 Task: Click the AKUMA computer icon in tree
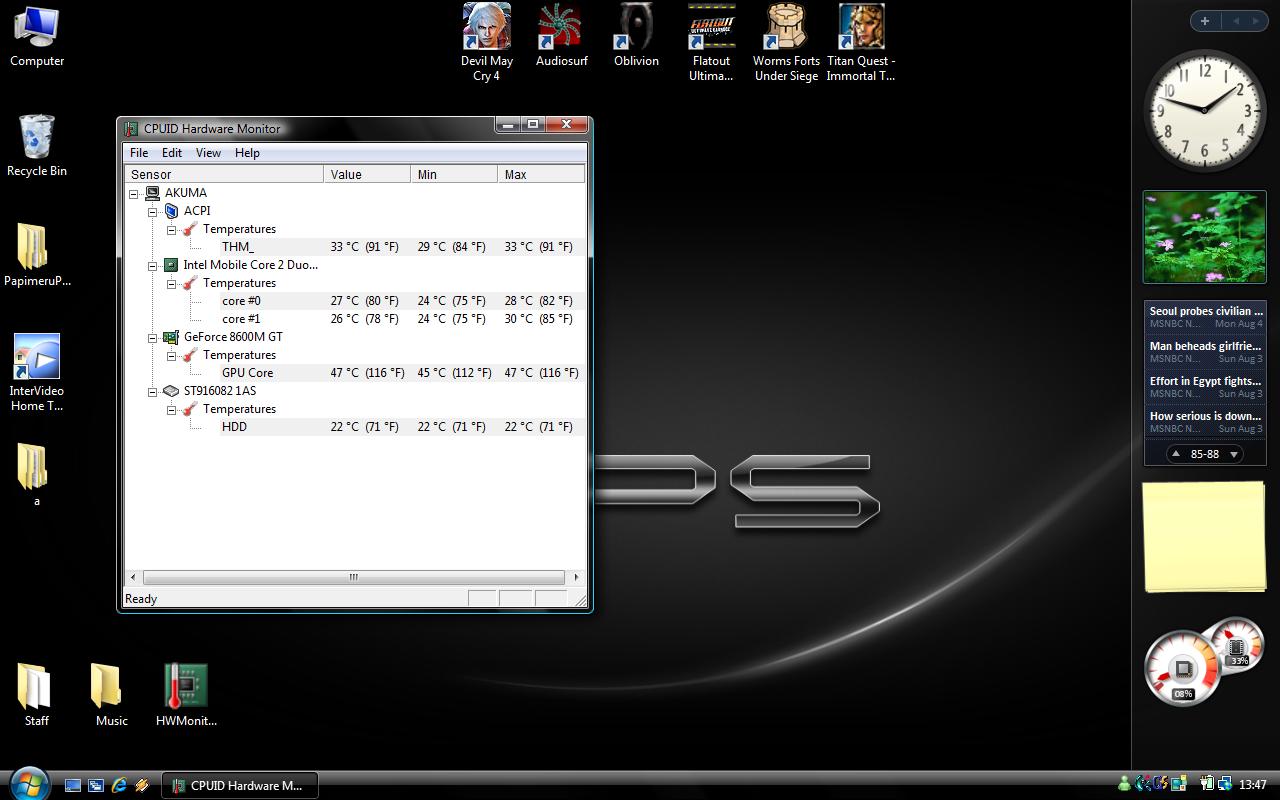(152, 193)
